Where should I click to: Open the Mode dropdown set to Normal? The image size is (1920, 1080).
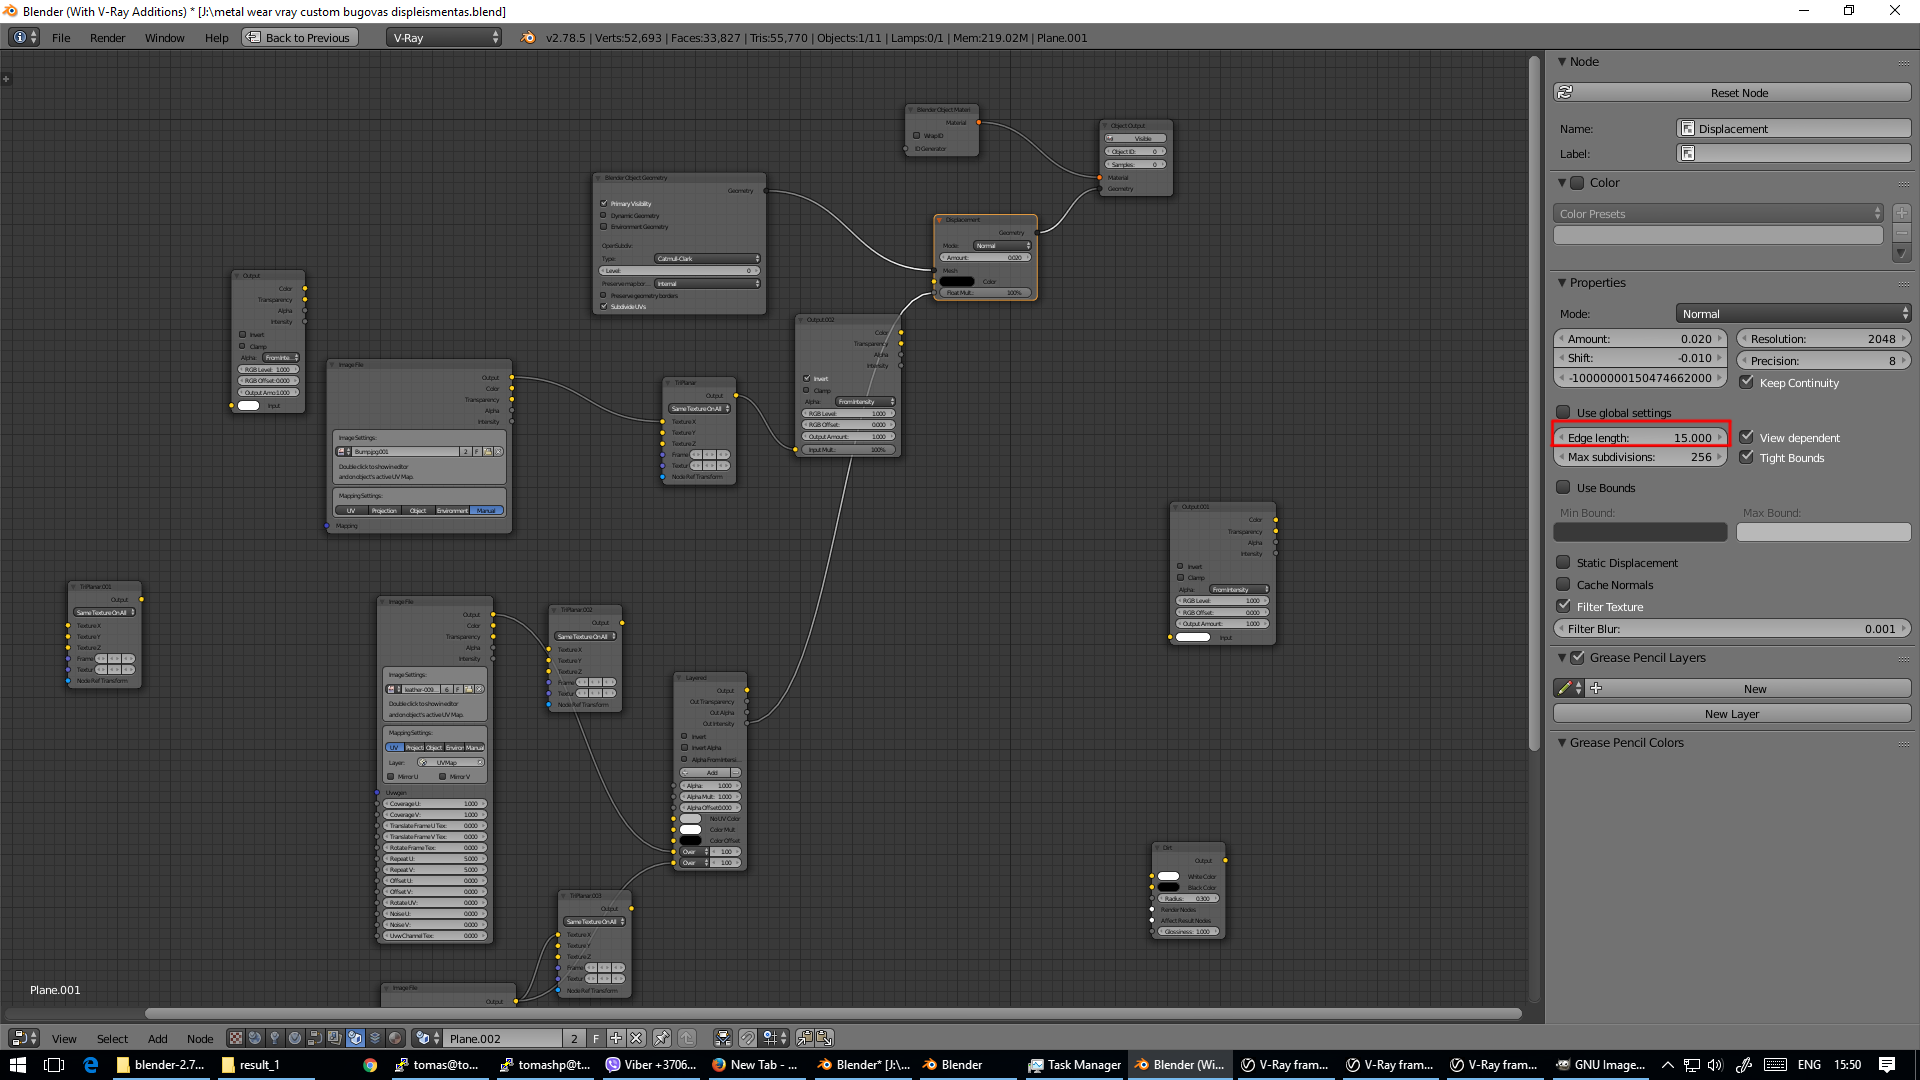tap(1793, 313)
